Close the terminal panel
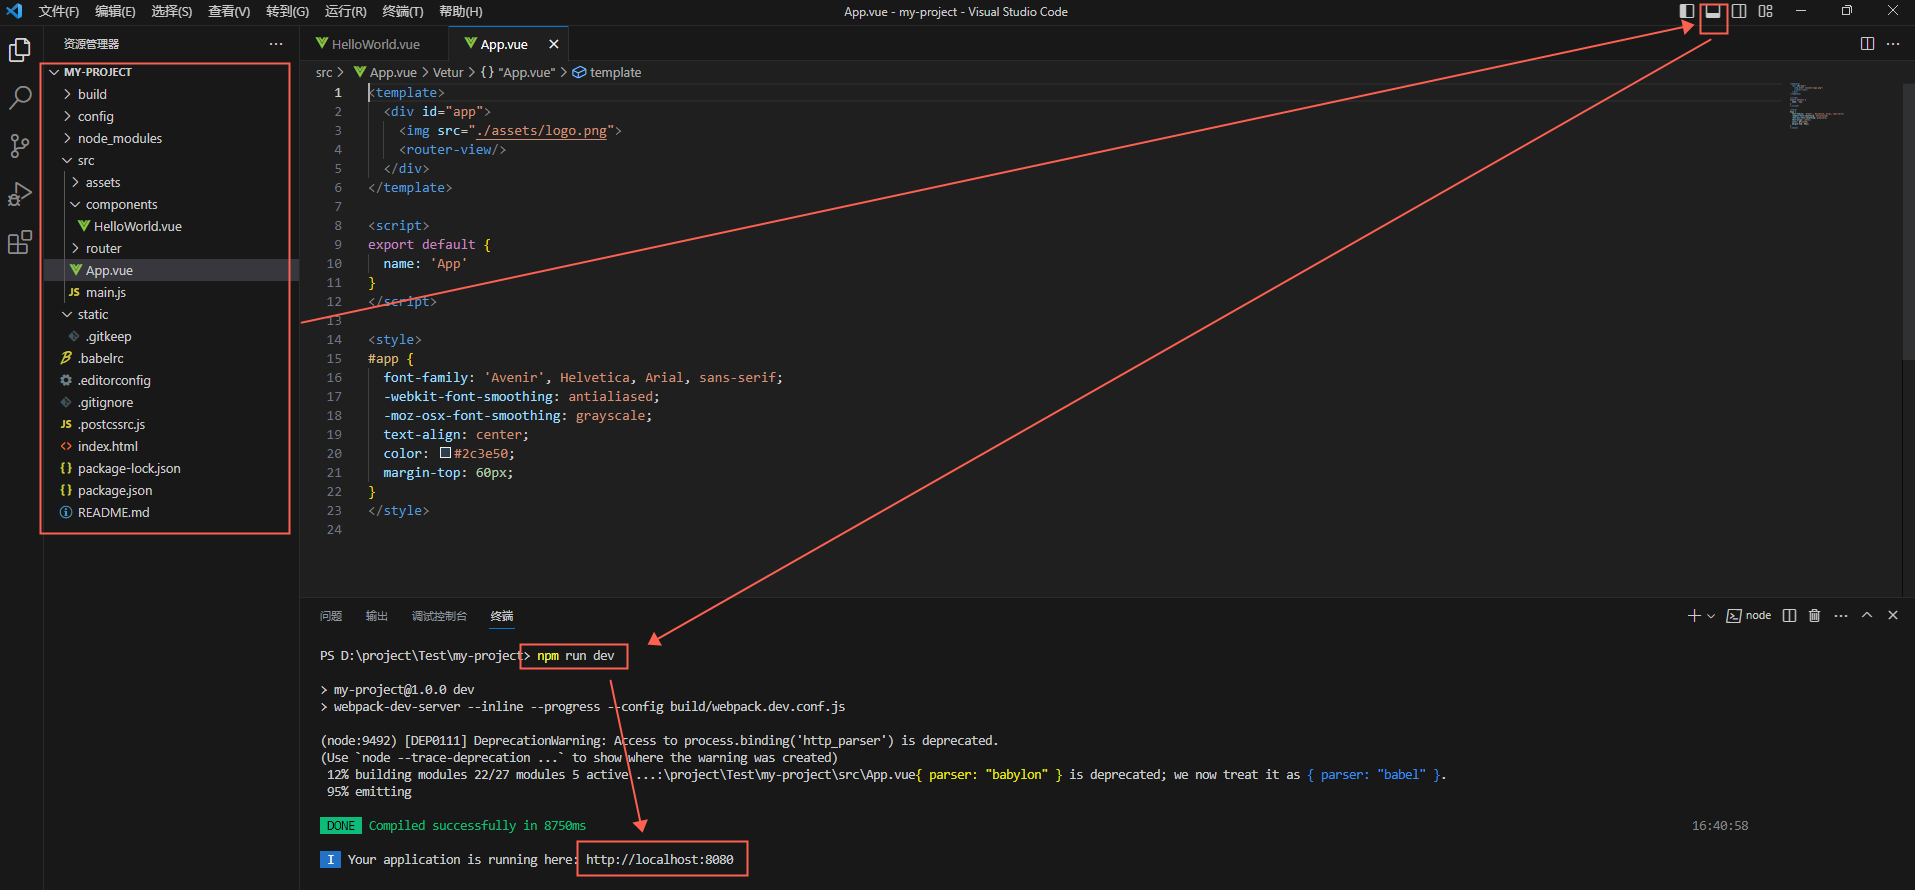The width and height of the screenshot is (1915, 890). point(1893,616)
